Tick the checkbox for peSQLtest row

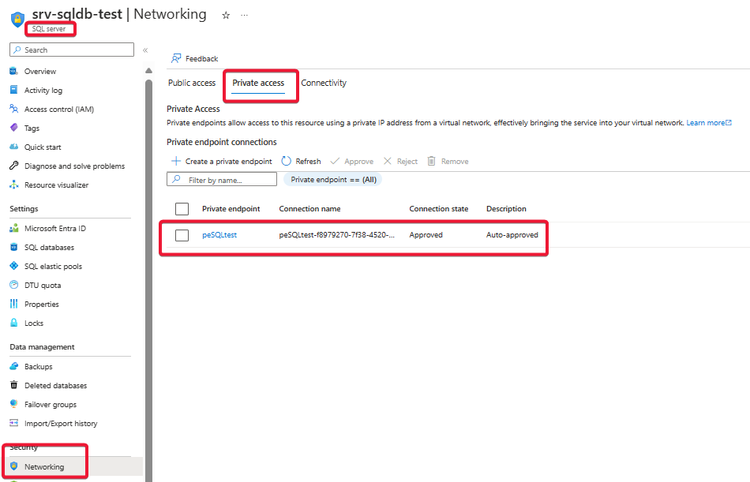182,235
